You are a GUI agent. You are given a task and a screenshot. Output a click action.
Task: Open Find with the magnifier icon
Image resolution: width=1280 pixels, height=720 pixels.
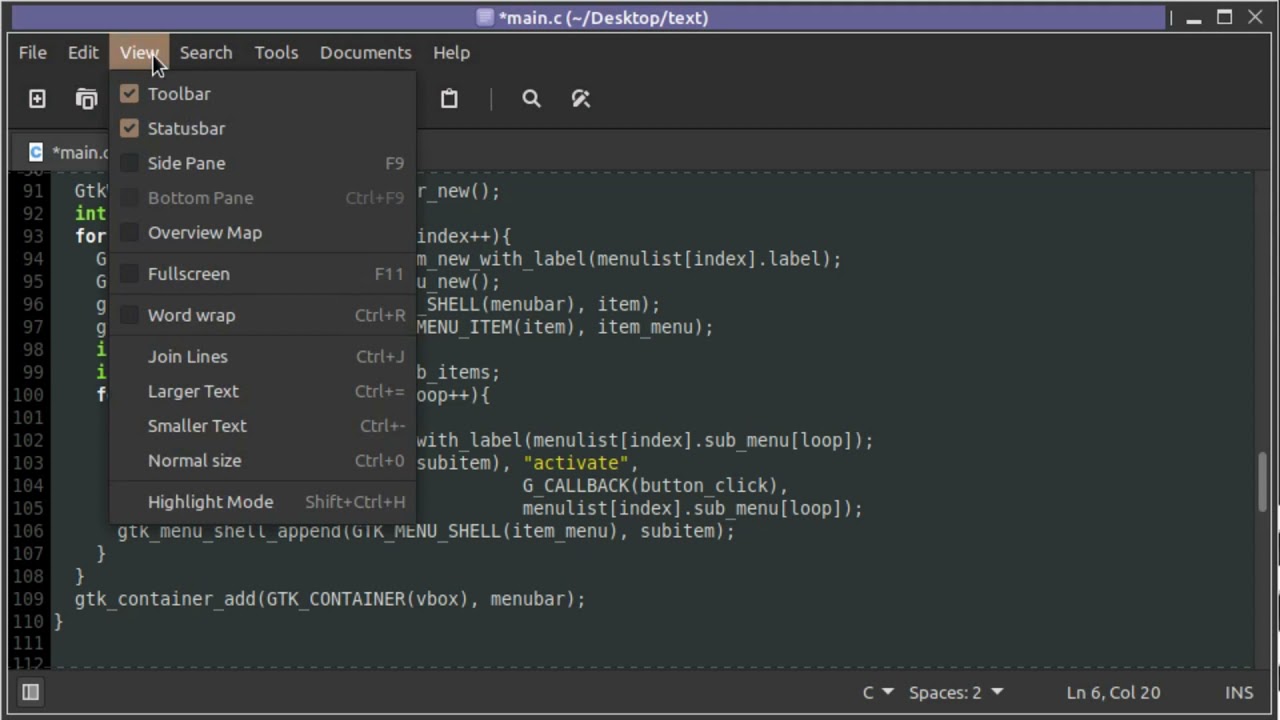(x=531, y=98)
